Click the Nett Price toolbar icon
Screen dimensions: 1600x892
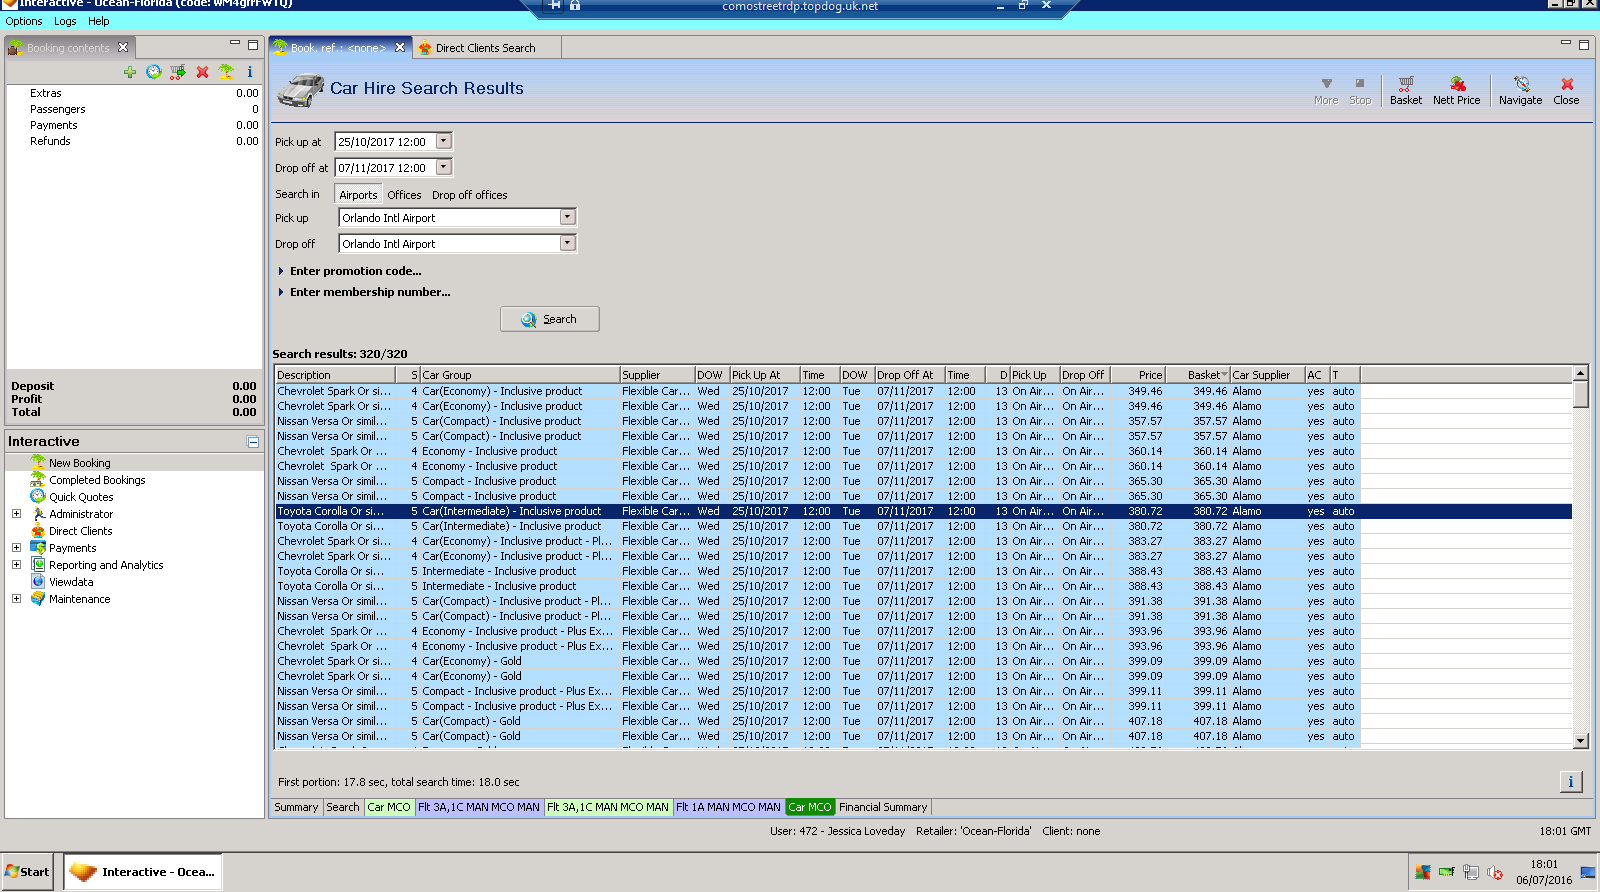point(1456,90)
